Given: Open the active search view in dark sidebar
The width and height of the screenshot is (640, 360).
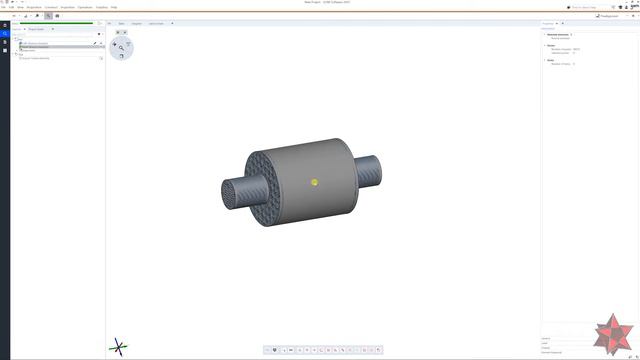Looking at the screenshot, I should click(x=5, y=33).
